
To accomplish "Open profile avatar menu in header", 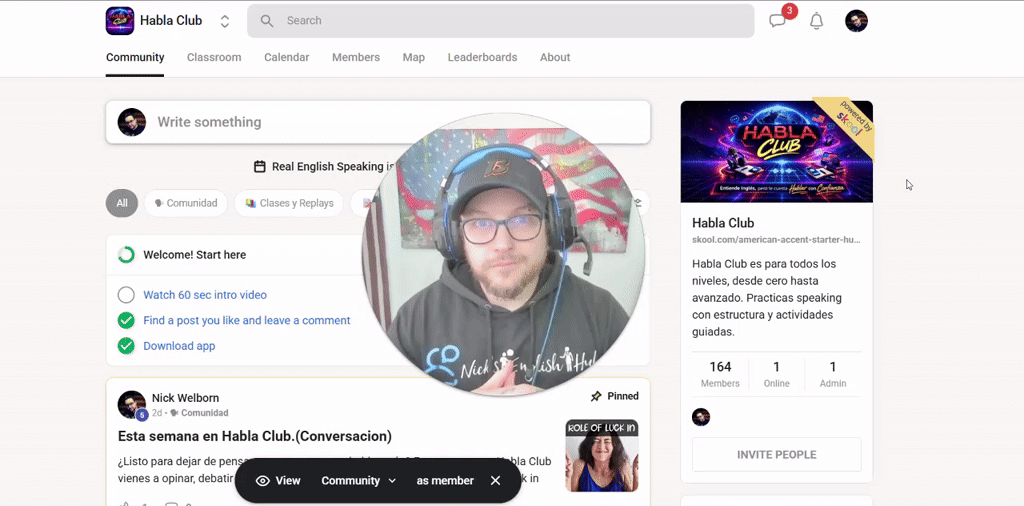I will 856,21.
